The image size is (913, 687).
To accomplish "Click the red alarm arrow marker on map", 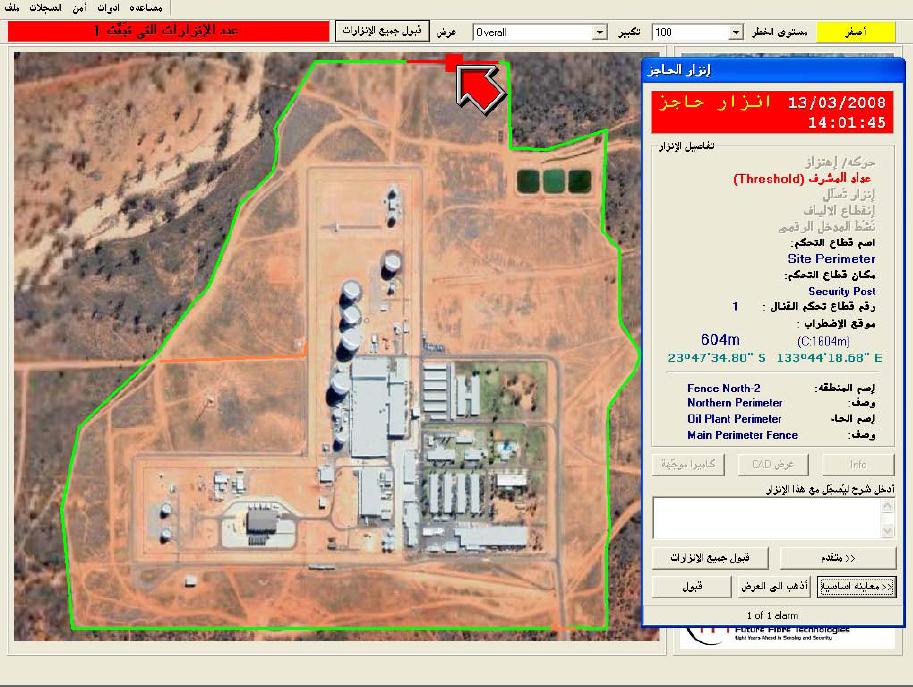I will (480, 84).
